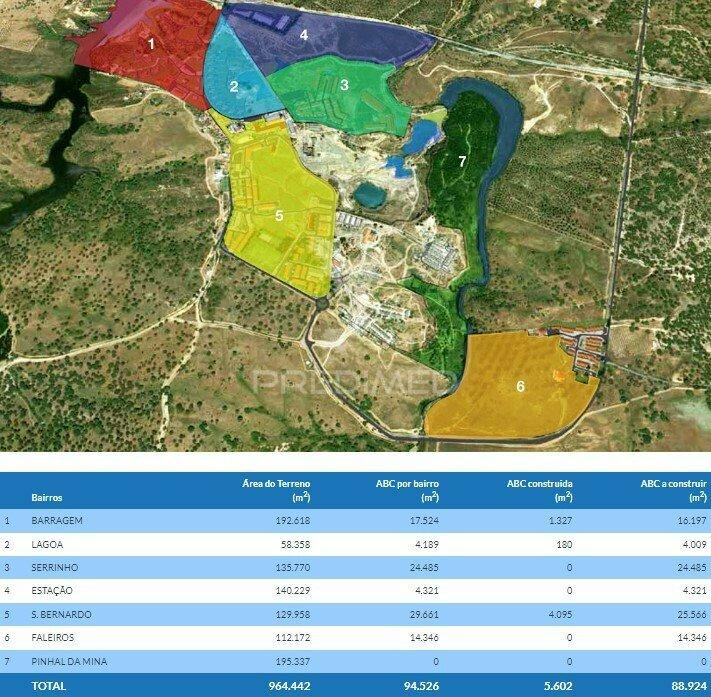Select the orange zone numbered 6
Viewport: 711px width, 697px height.
click(520, 386)
